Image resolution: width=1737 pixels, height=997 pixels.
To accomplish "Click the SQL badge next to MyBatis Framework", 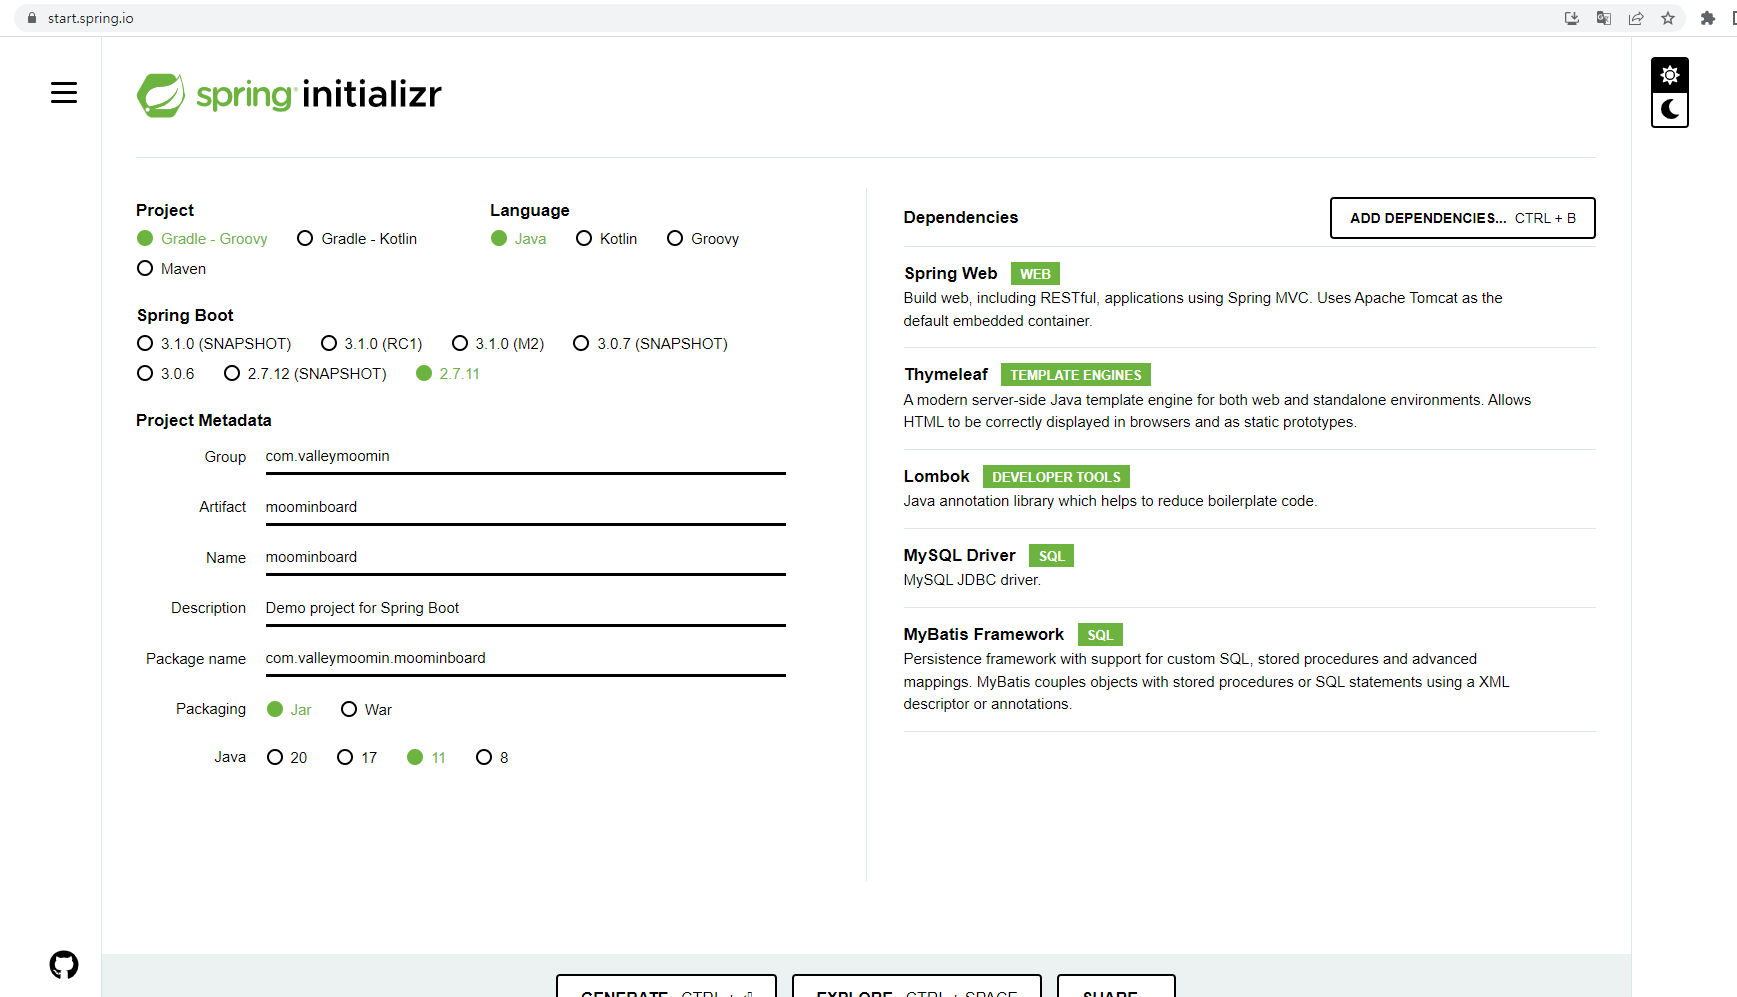I will click(x=1100, y=635).
